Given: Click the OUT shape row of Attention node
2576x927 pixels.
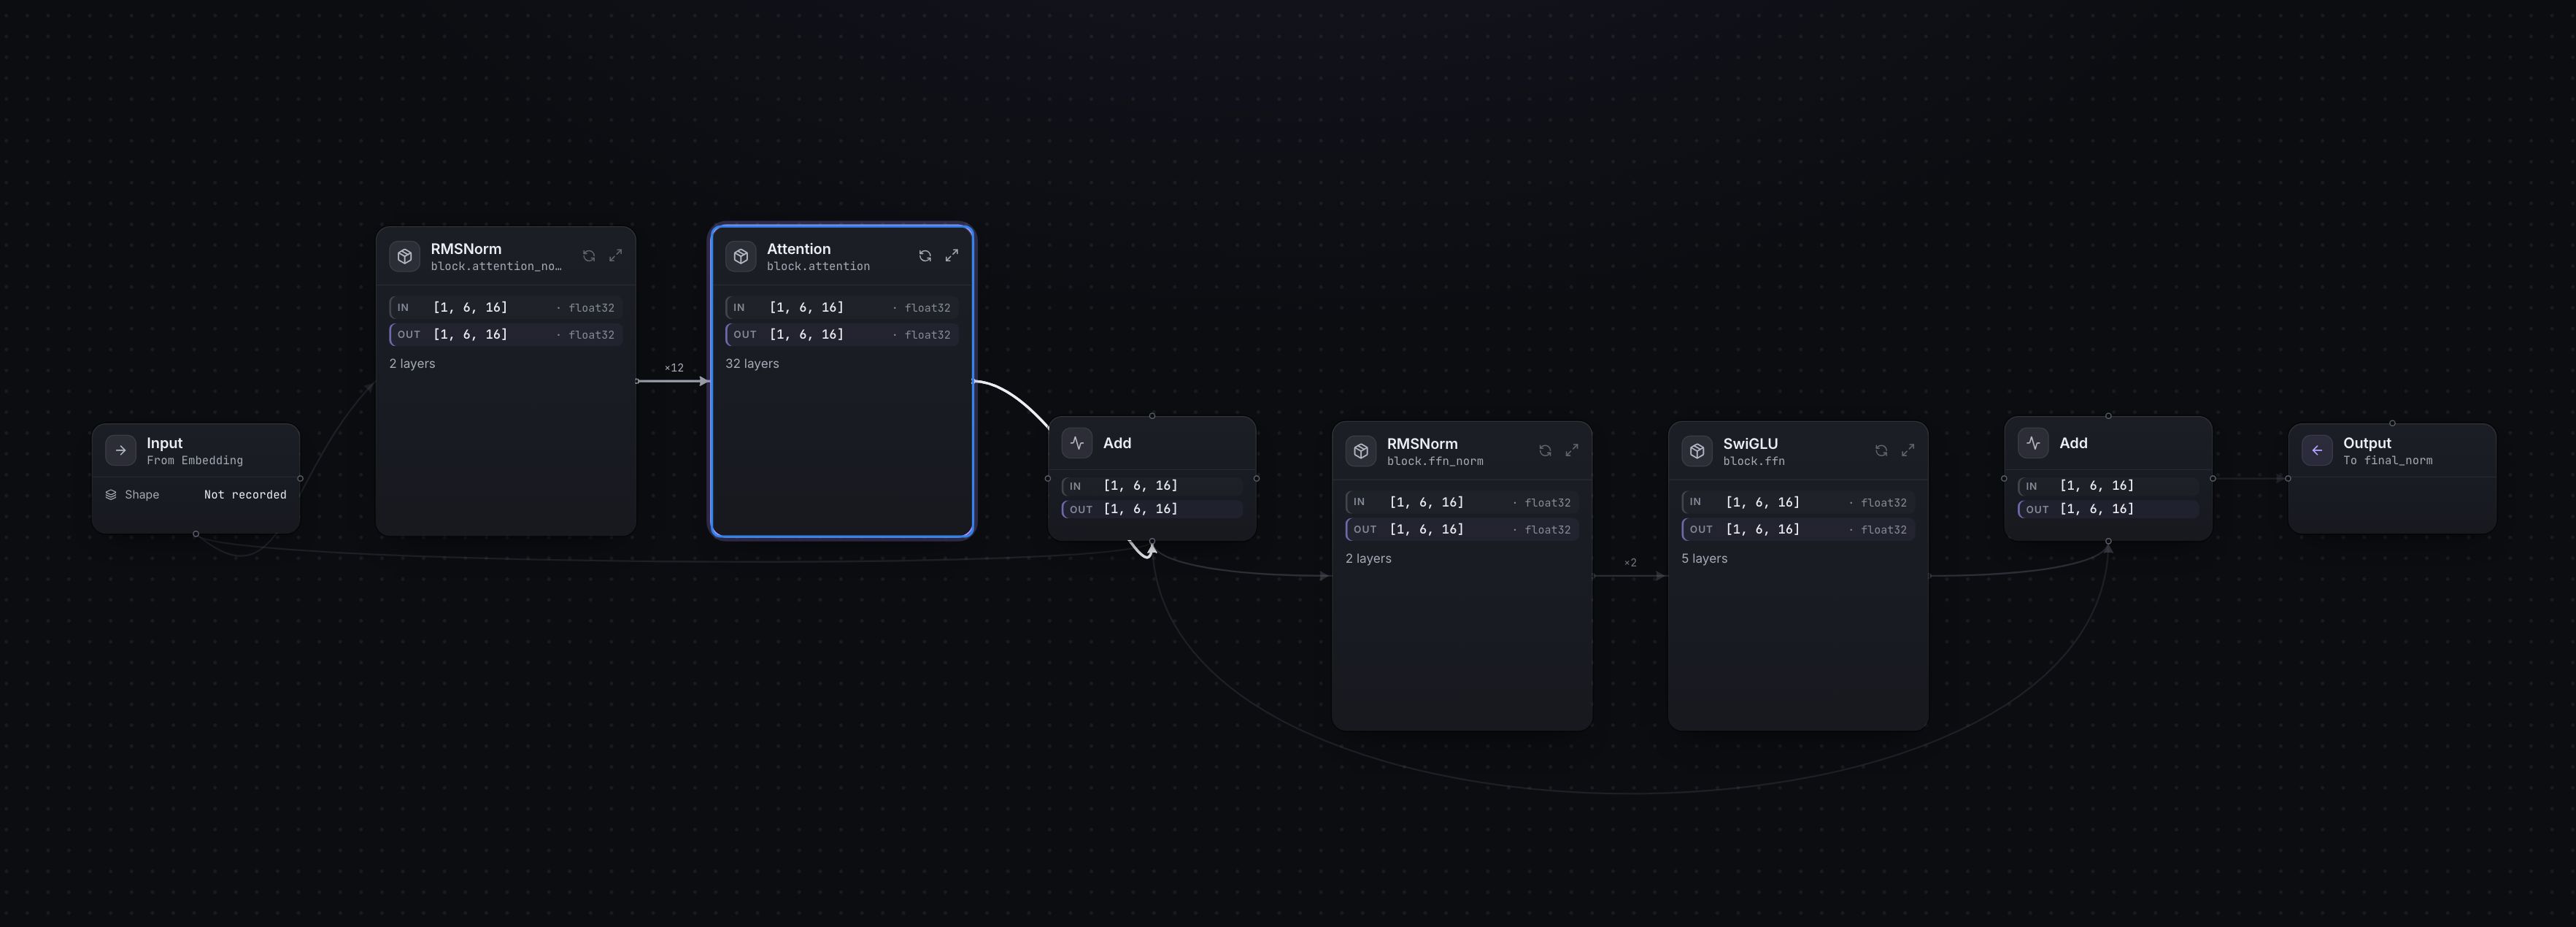Looking at the screenshot, I should (x=841, y=334).
